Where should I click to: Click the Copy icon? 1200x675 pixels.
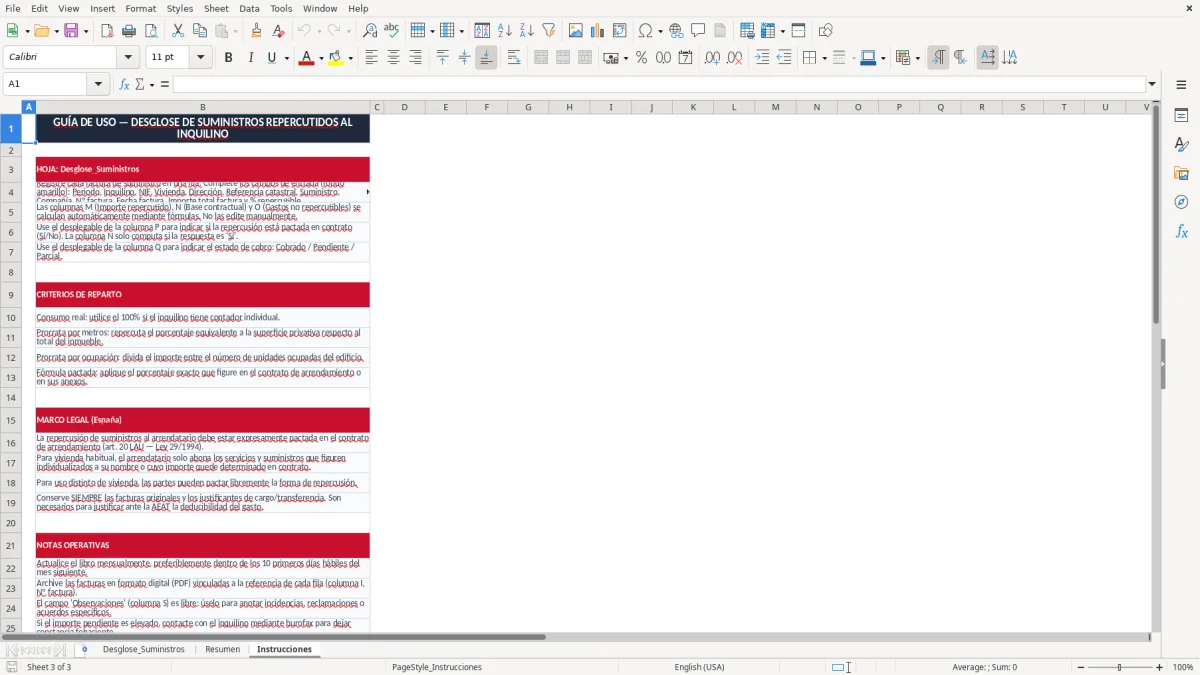[200, 31]
